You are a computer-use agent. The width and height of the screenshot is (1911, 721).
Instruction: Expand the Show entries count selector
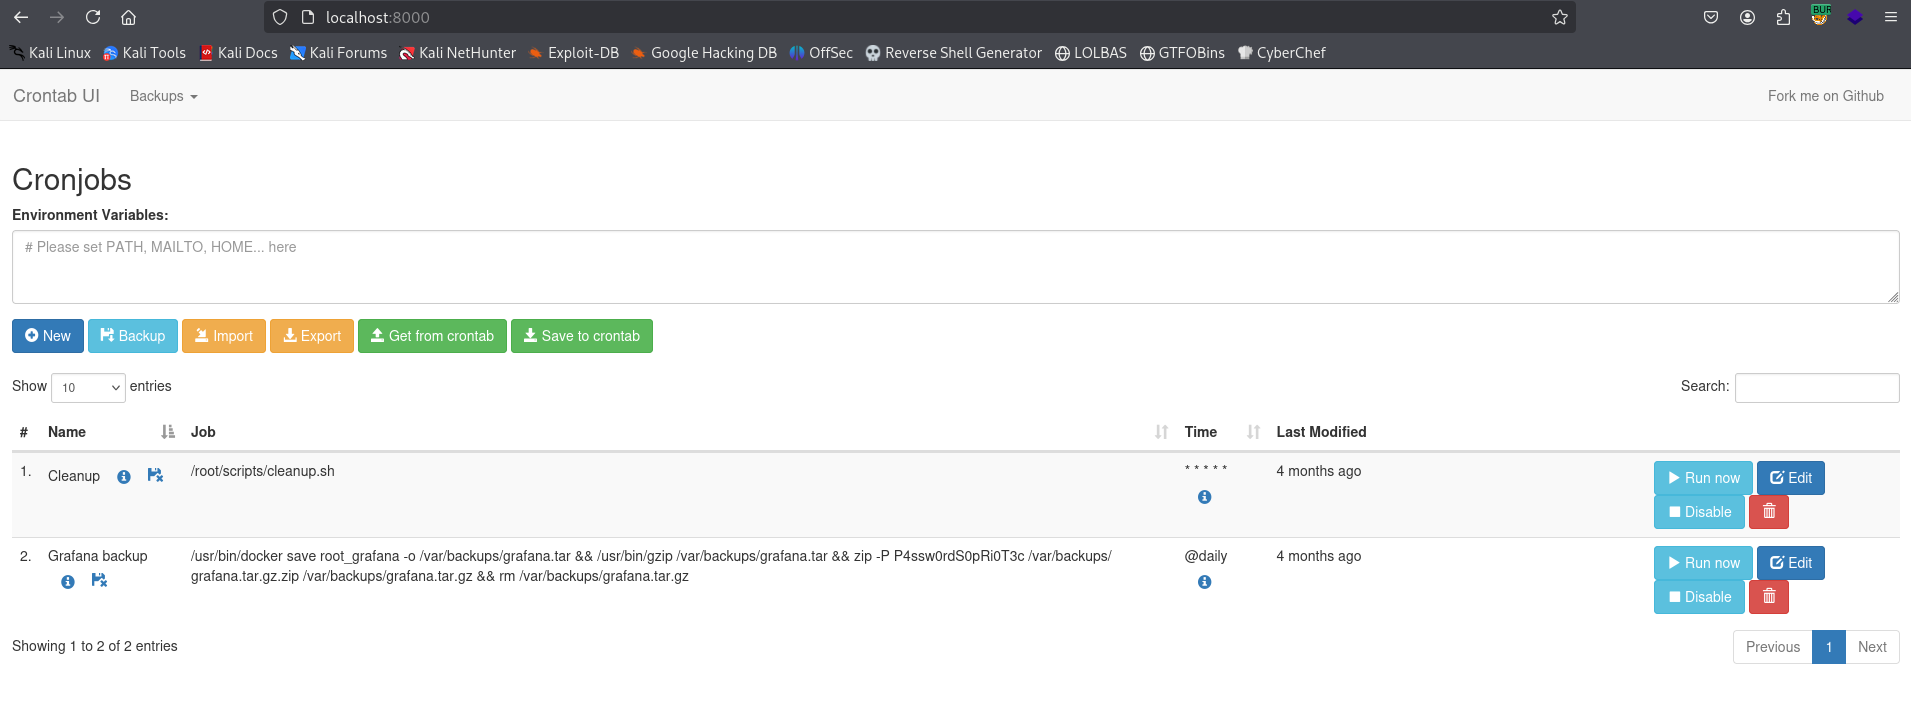pyautogui.click(x=88, y=388)
